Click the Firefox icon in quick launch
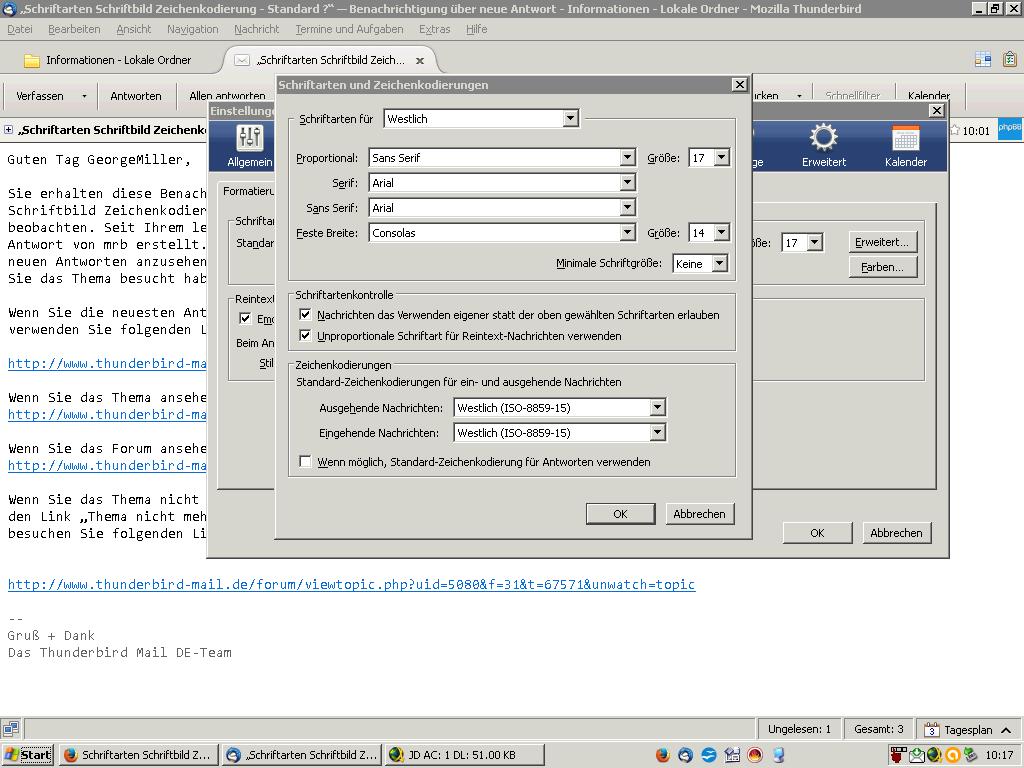This screenshot has height=768, width=1024. point(663,755)
